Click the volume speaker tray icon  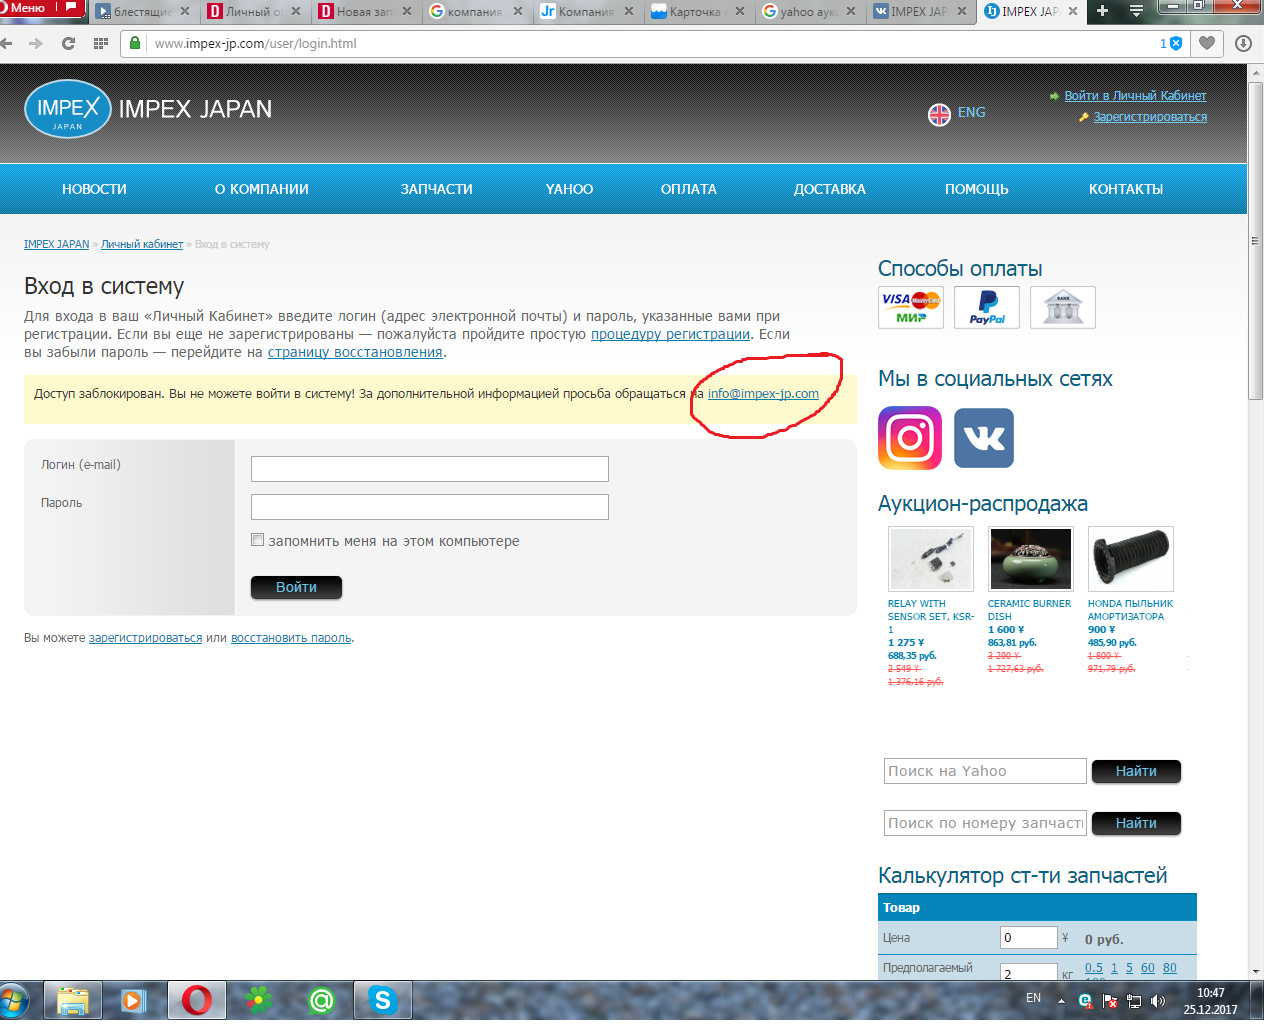[1158, 1001]
